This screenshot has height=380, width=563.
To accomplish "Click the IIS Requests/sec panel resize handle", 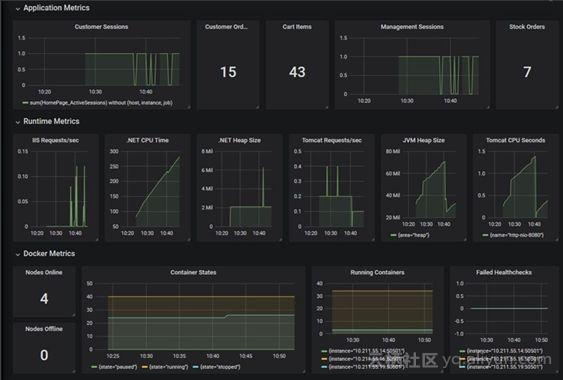I will pos(97,239).
